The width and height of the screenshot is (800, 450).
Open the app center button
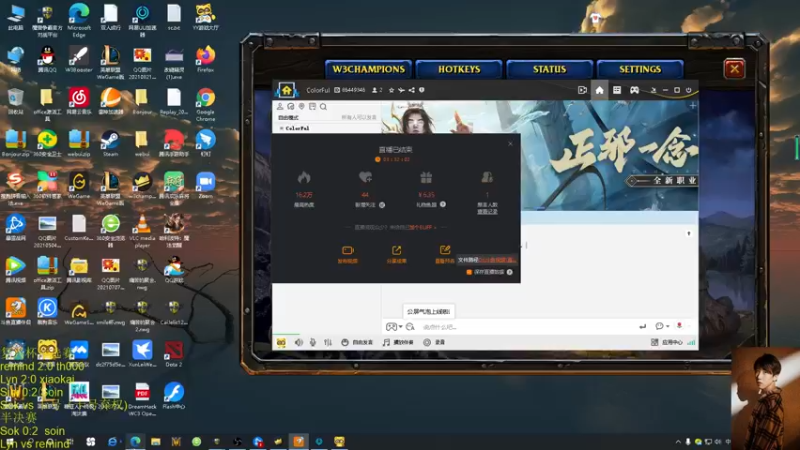pos(667,342)
